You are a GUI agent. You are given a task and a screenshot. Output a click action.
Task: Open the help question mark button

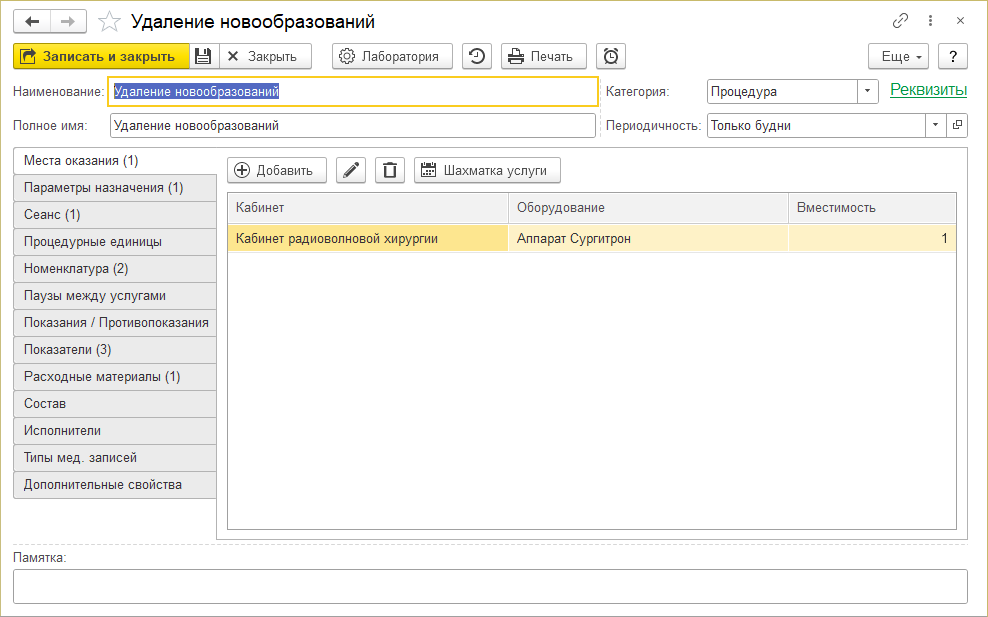pyautogui.click(x=953, y=56)
